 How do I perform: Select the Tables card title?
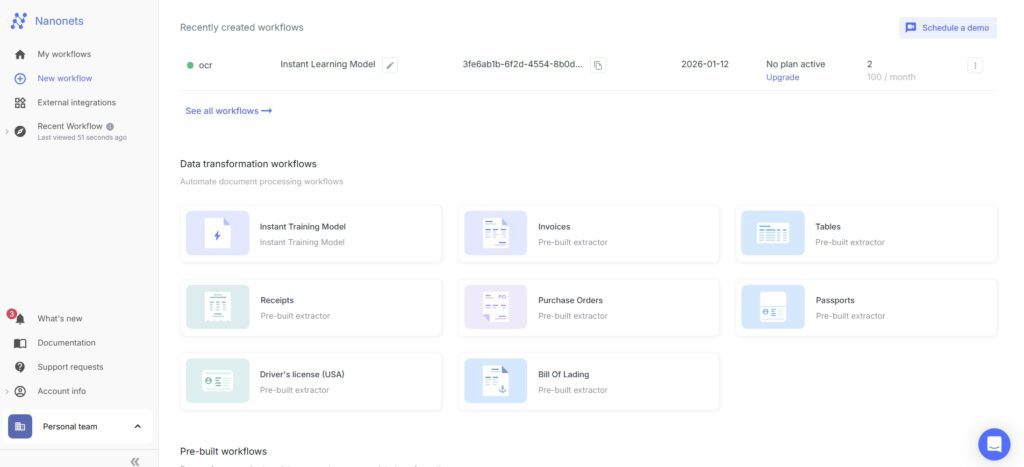pyautogui.click(x=828, y=227)
